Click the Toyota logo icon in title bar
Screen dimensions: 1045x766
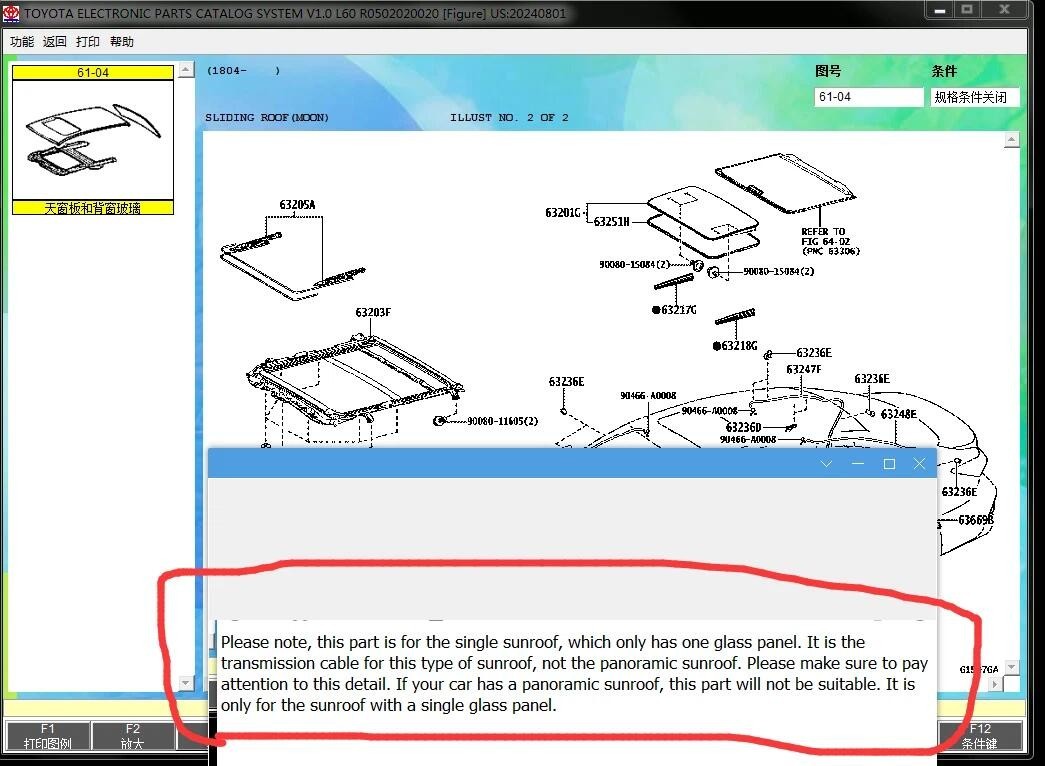point(11,13)
